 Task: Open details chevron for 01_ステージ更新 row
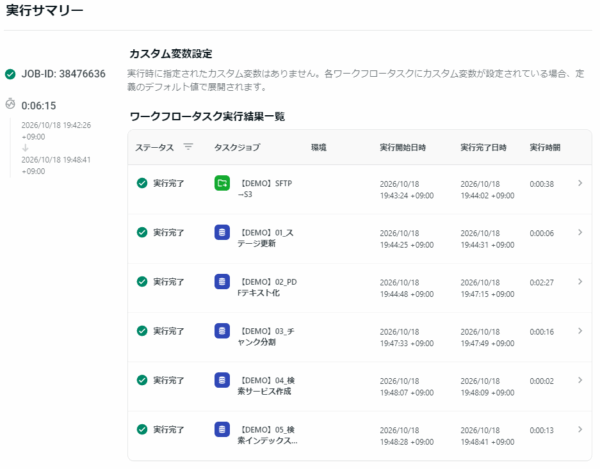[580, 232]
